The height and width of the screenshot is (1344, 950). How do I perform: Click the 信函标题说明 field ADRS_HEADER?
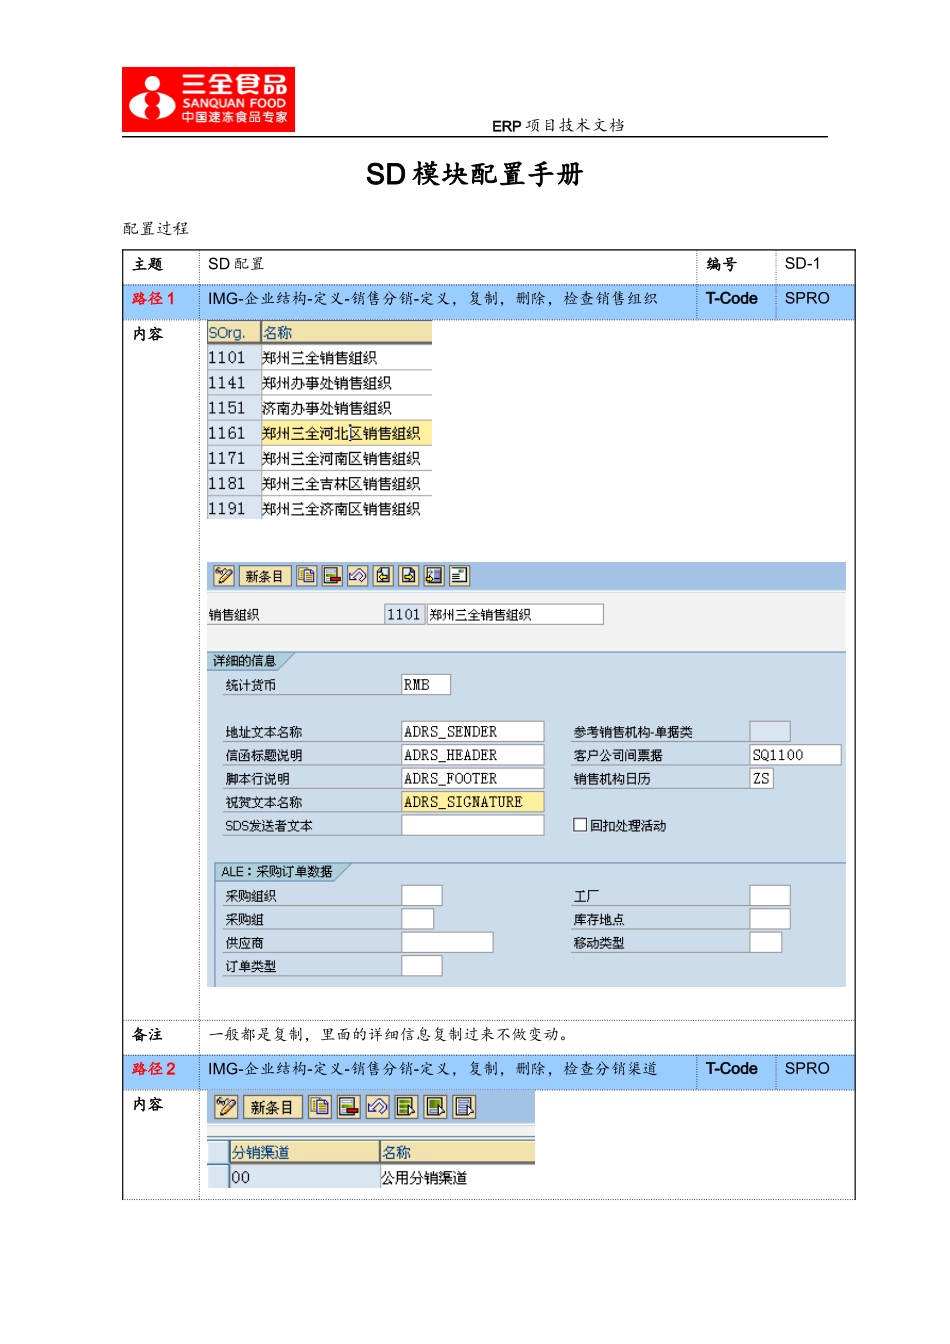tap(473, 755)
